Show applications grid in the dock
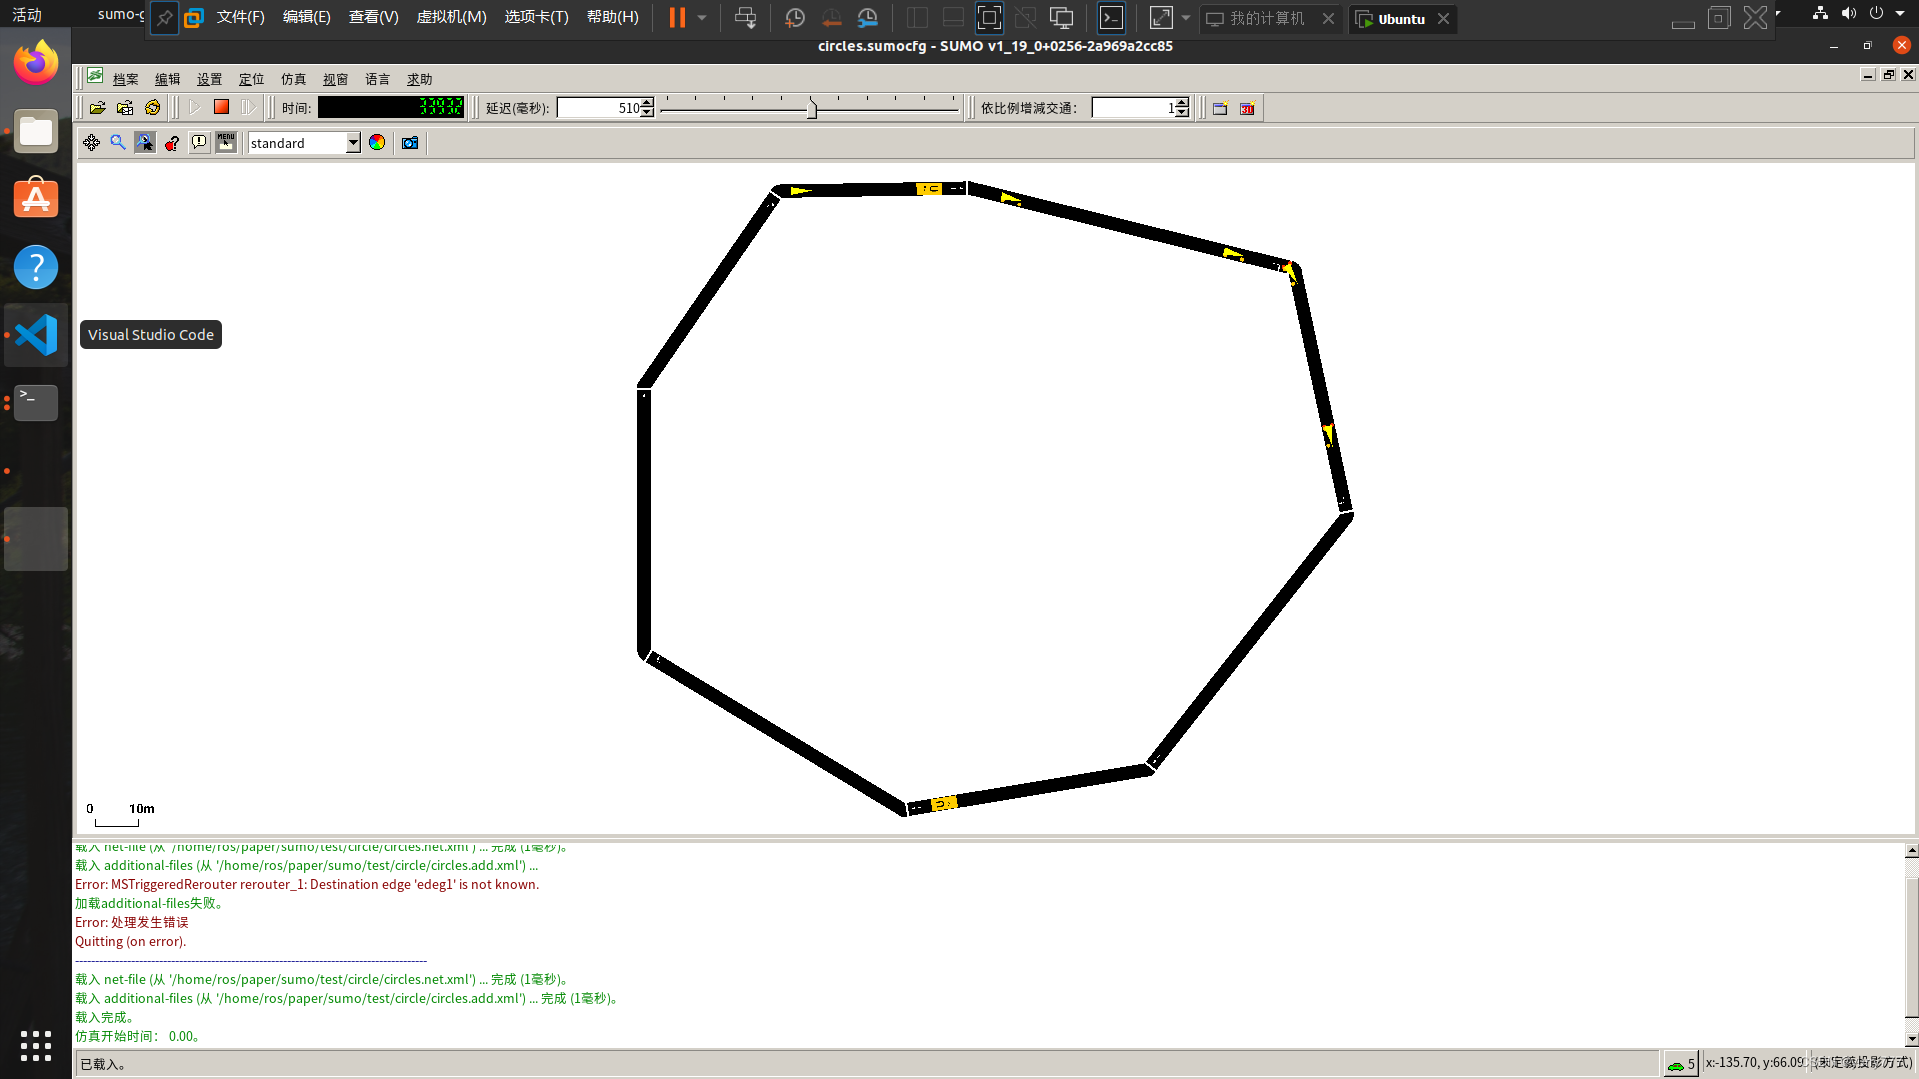Viewport: 1919px width, 1079px height. (36, 1046)
